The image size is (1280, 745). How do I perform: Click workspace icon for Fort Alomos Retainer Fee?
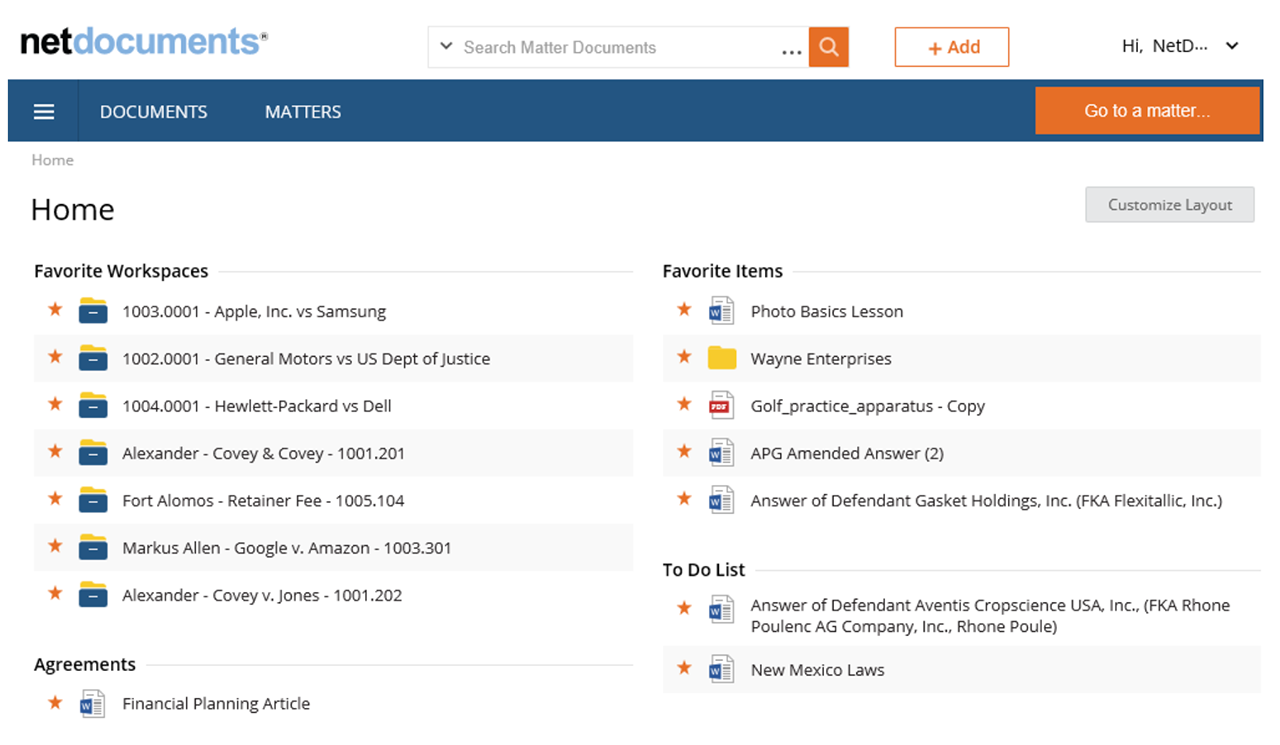(x=93, y=499)
